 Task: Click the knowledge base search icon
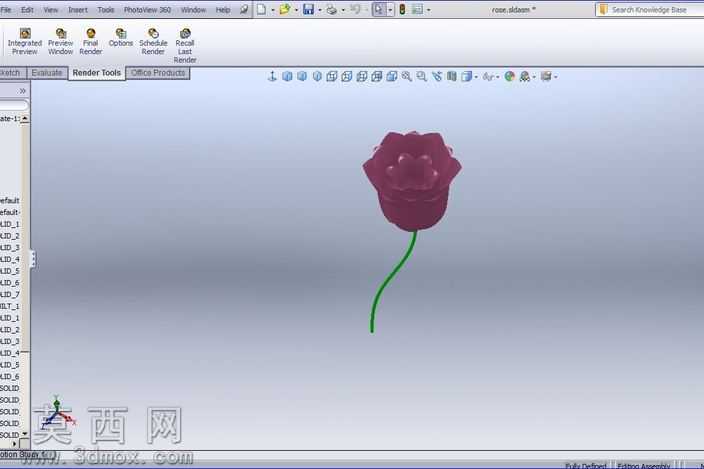(603, 9)
